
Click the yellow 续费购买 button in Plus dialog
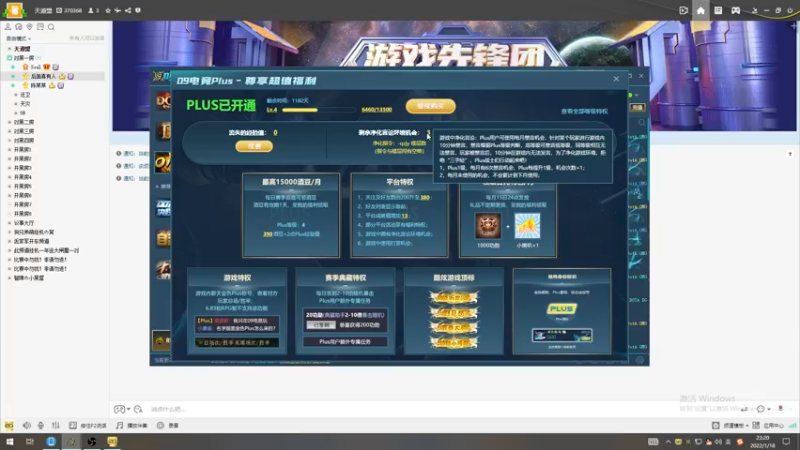tap(431, 106)
